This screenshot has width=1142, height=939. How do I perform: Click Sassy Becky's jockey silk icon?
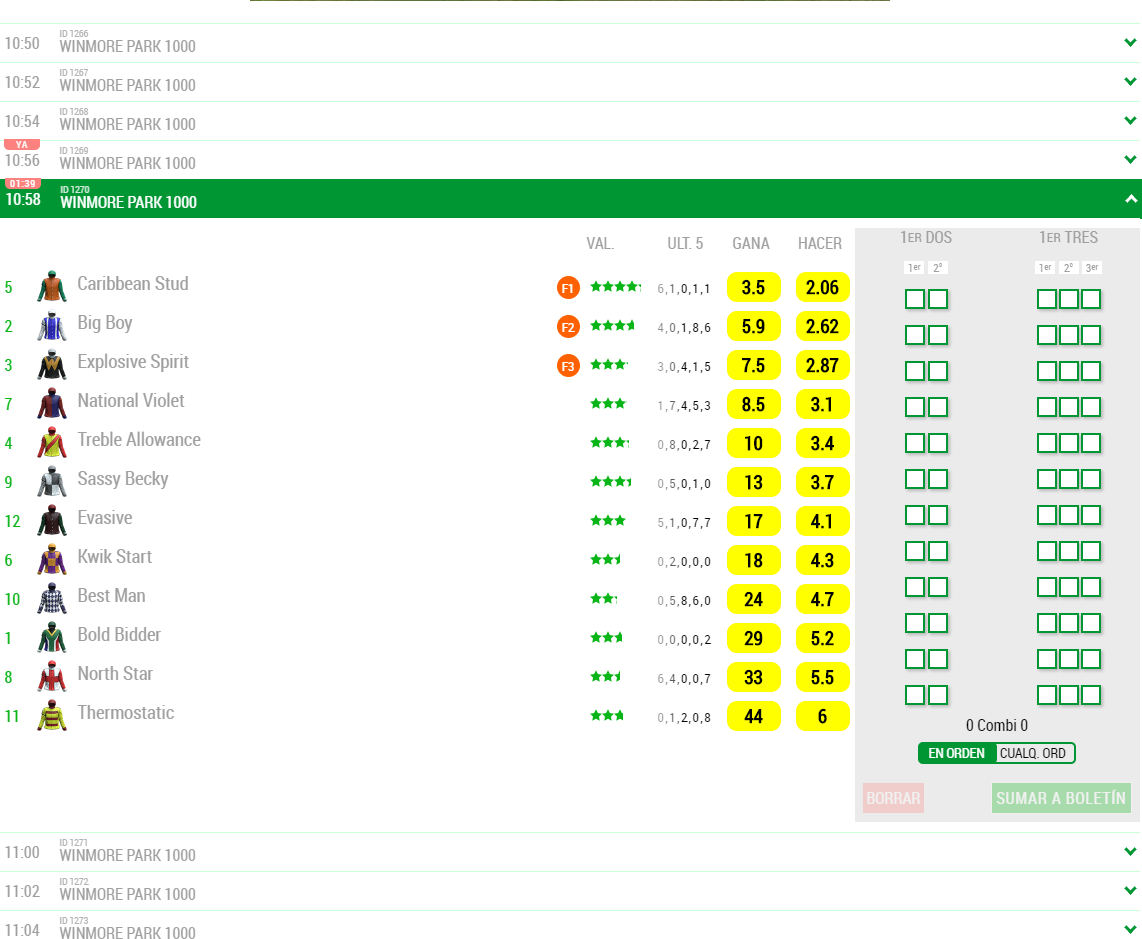[52, 481]
